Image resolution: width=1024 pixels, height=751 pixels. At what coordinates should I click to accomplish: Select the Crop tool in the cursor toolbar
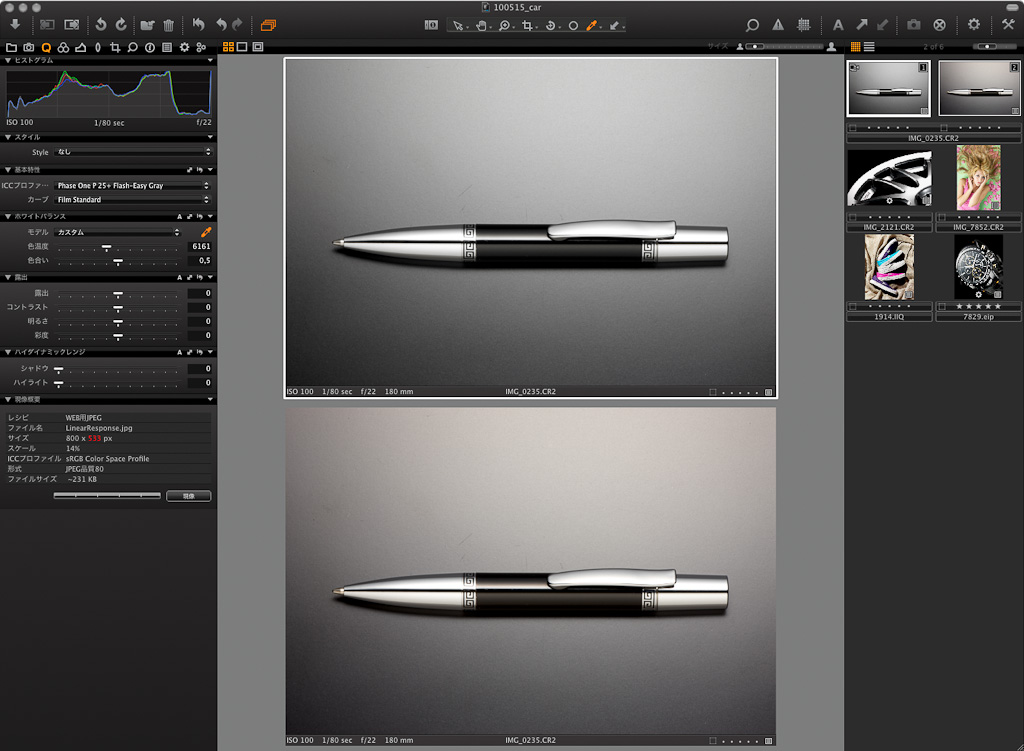click(x=527, y=24)
